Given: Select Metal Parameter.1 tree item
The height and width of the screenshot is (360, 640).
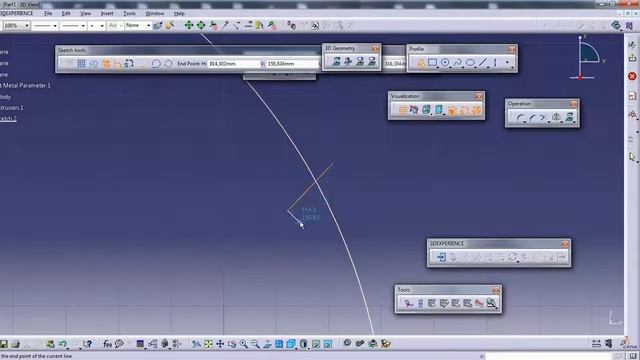Looking at the screenshot, I should (26, 85).
